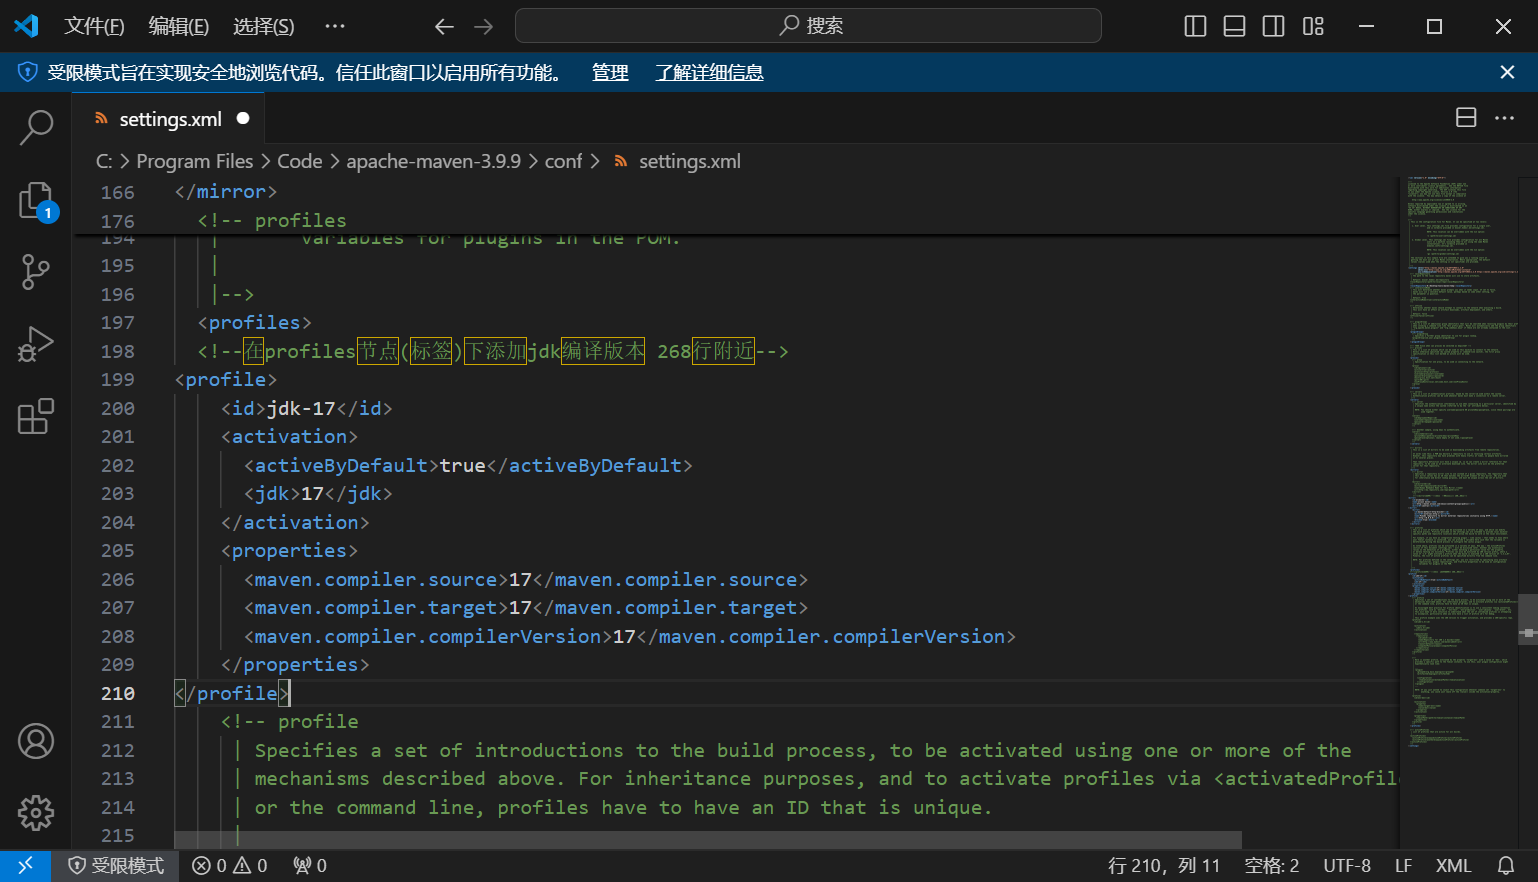Open the title bar overflow menu (…)
Viewport: 1538px width, 882px height.
pos(335,27)
